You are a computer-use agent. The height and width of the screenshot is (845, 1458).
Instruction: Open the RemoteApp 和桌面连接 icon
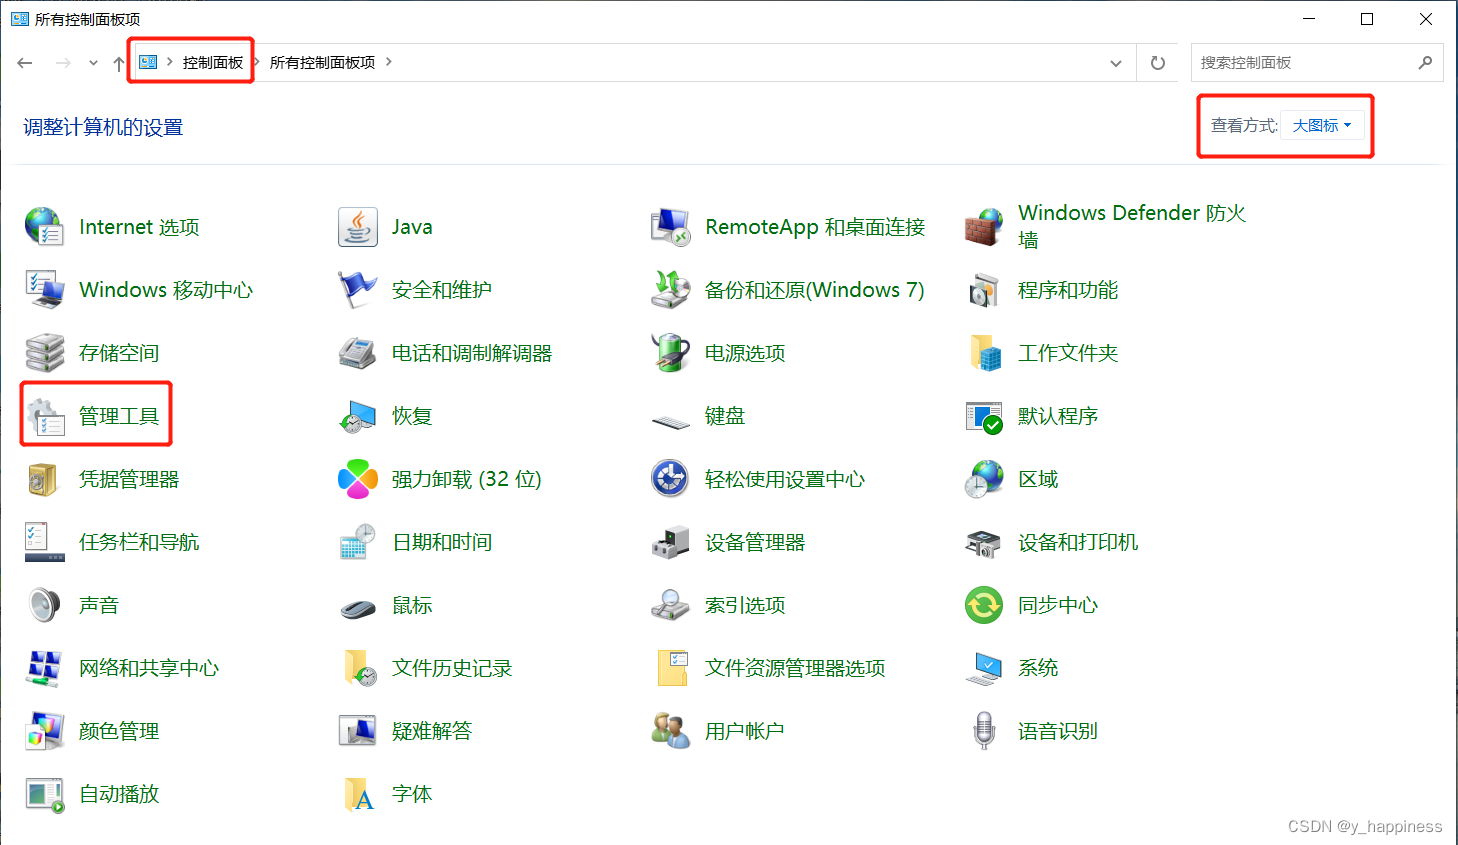tap(670, 227)
